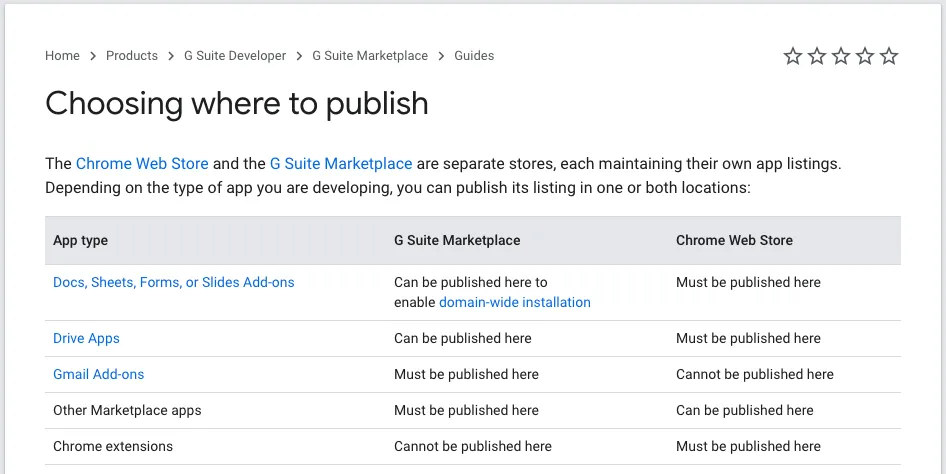Visit the Drive Apps link
The height and width of the screenshot is (474, 946).
pos(86,339)
